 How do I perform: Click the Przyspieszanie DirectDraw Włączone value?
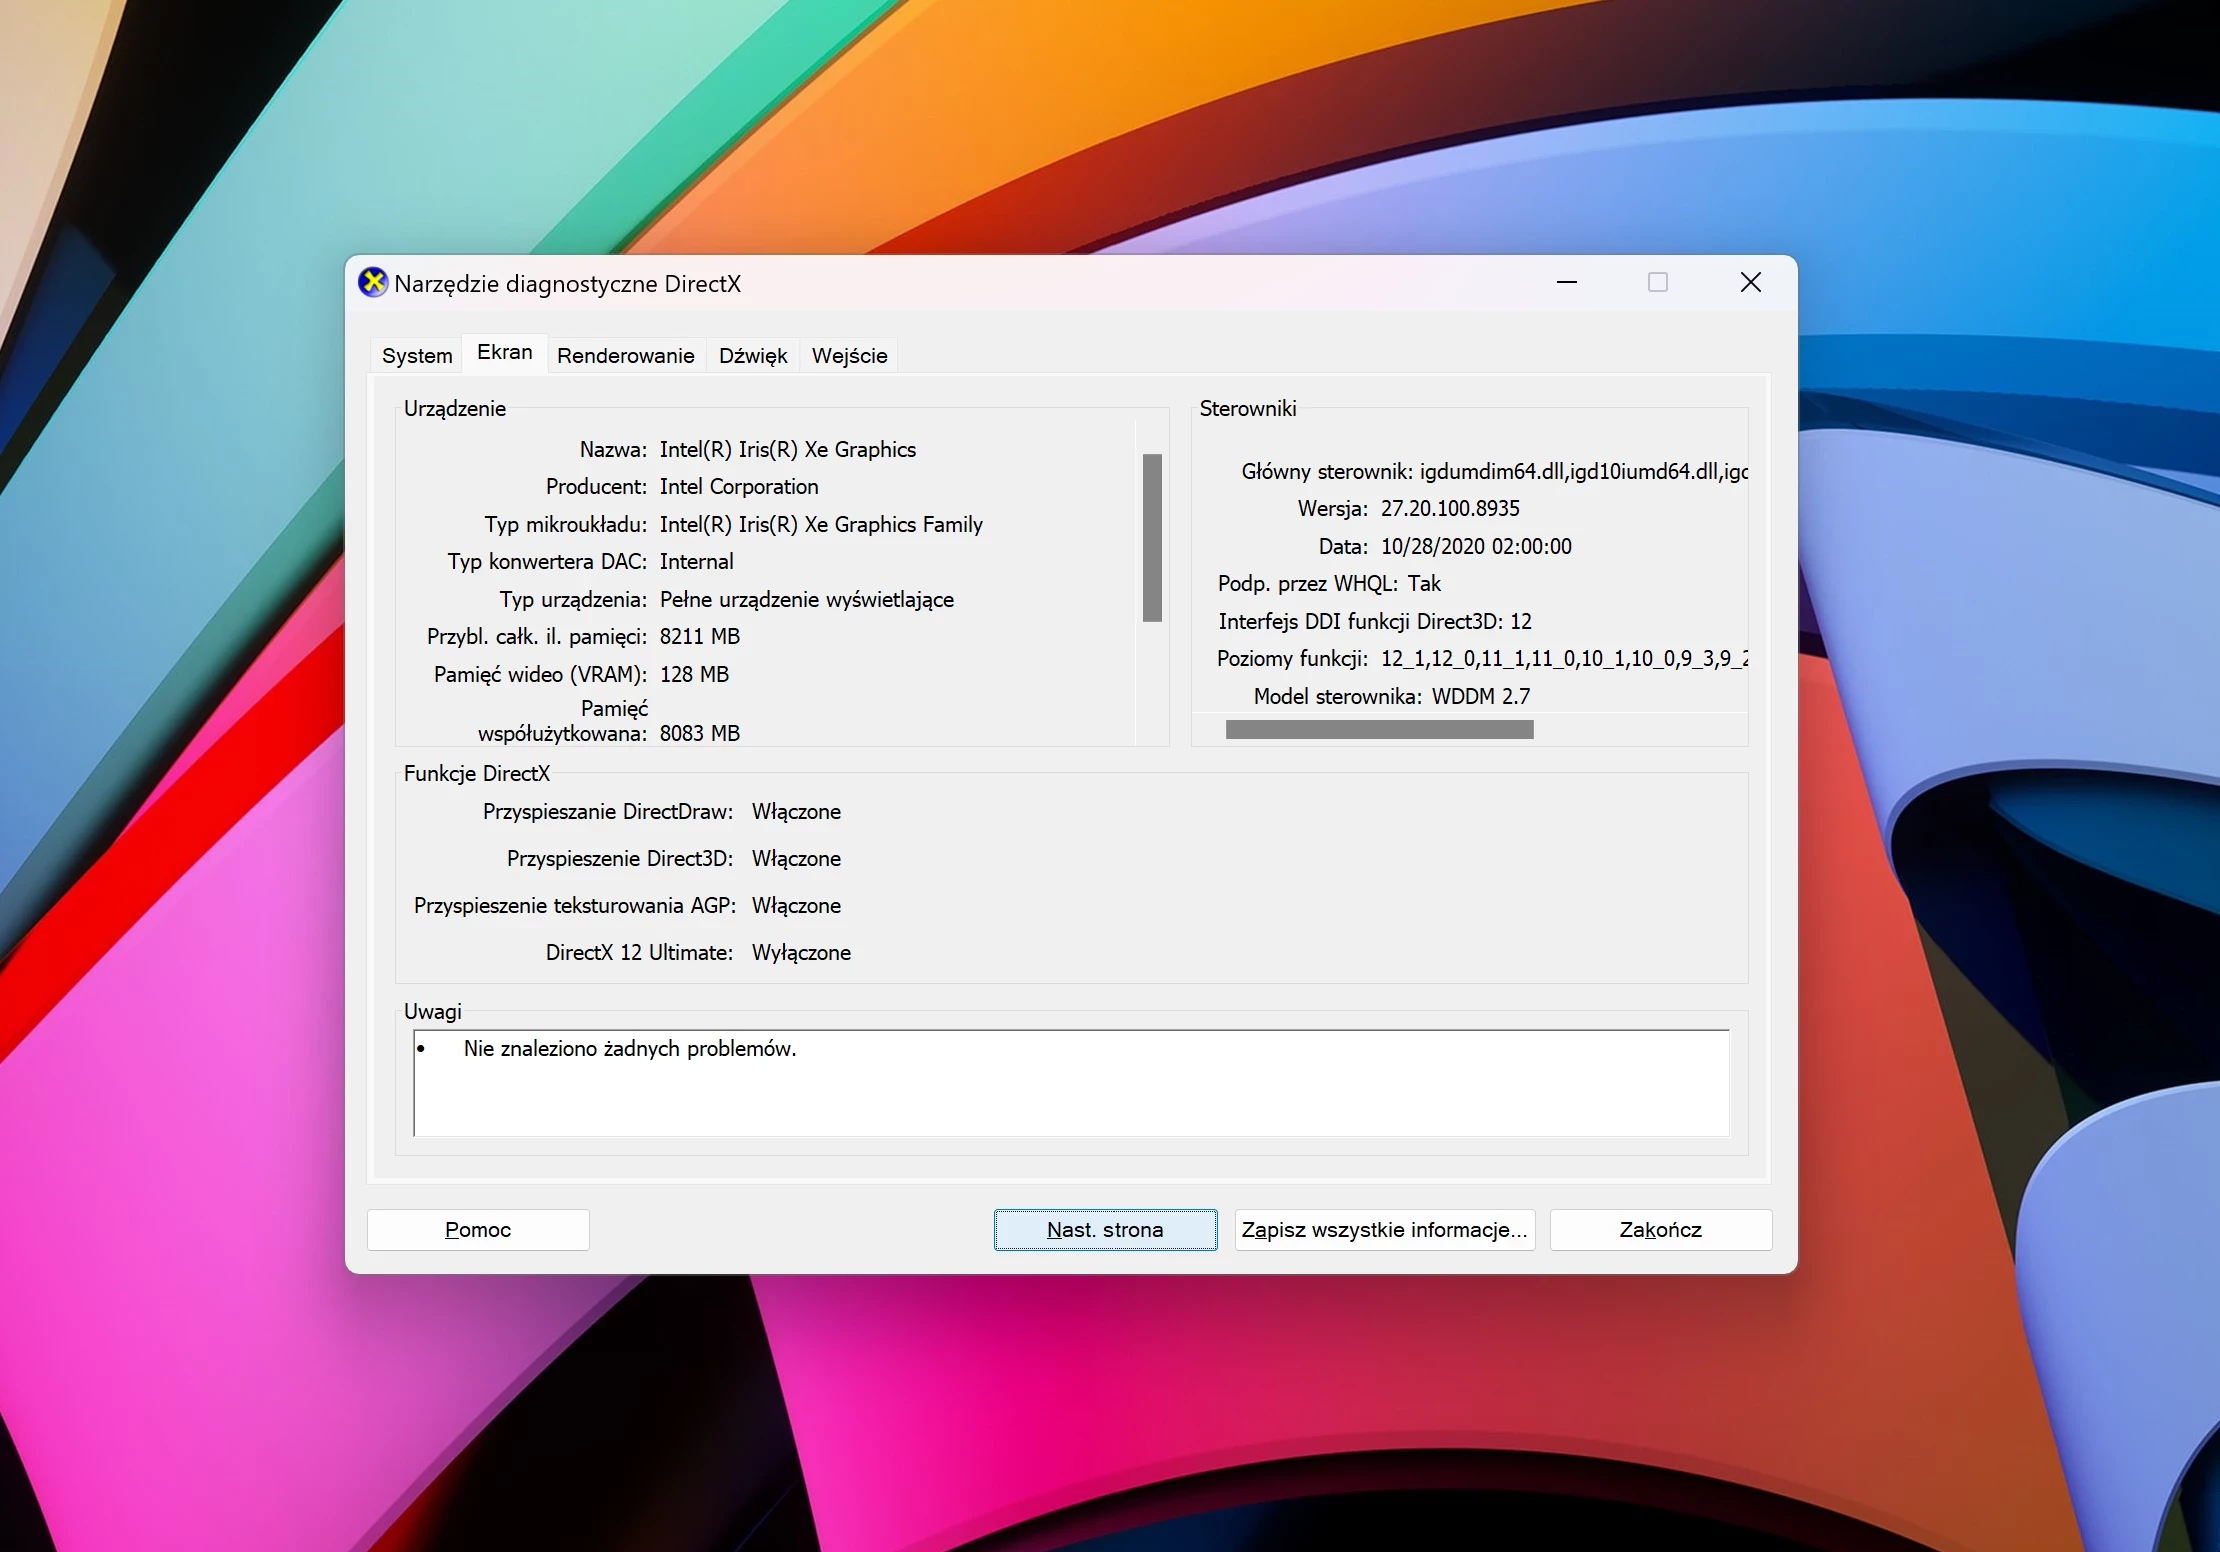point(796,812)
